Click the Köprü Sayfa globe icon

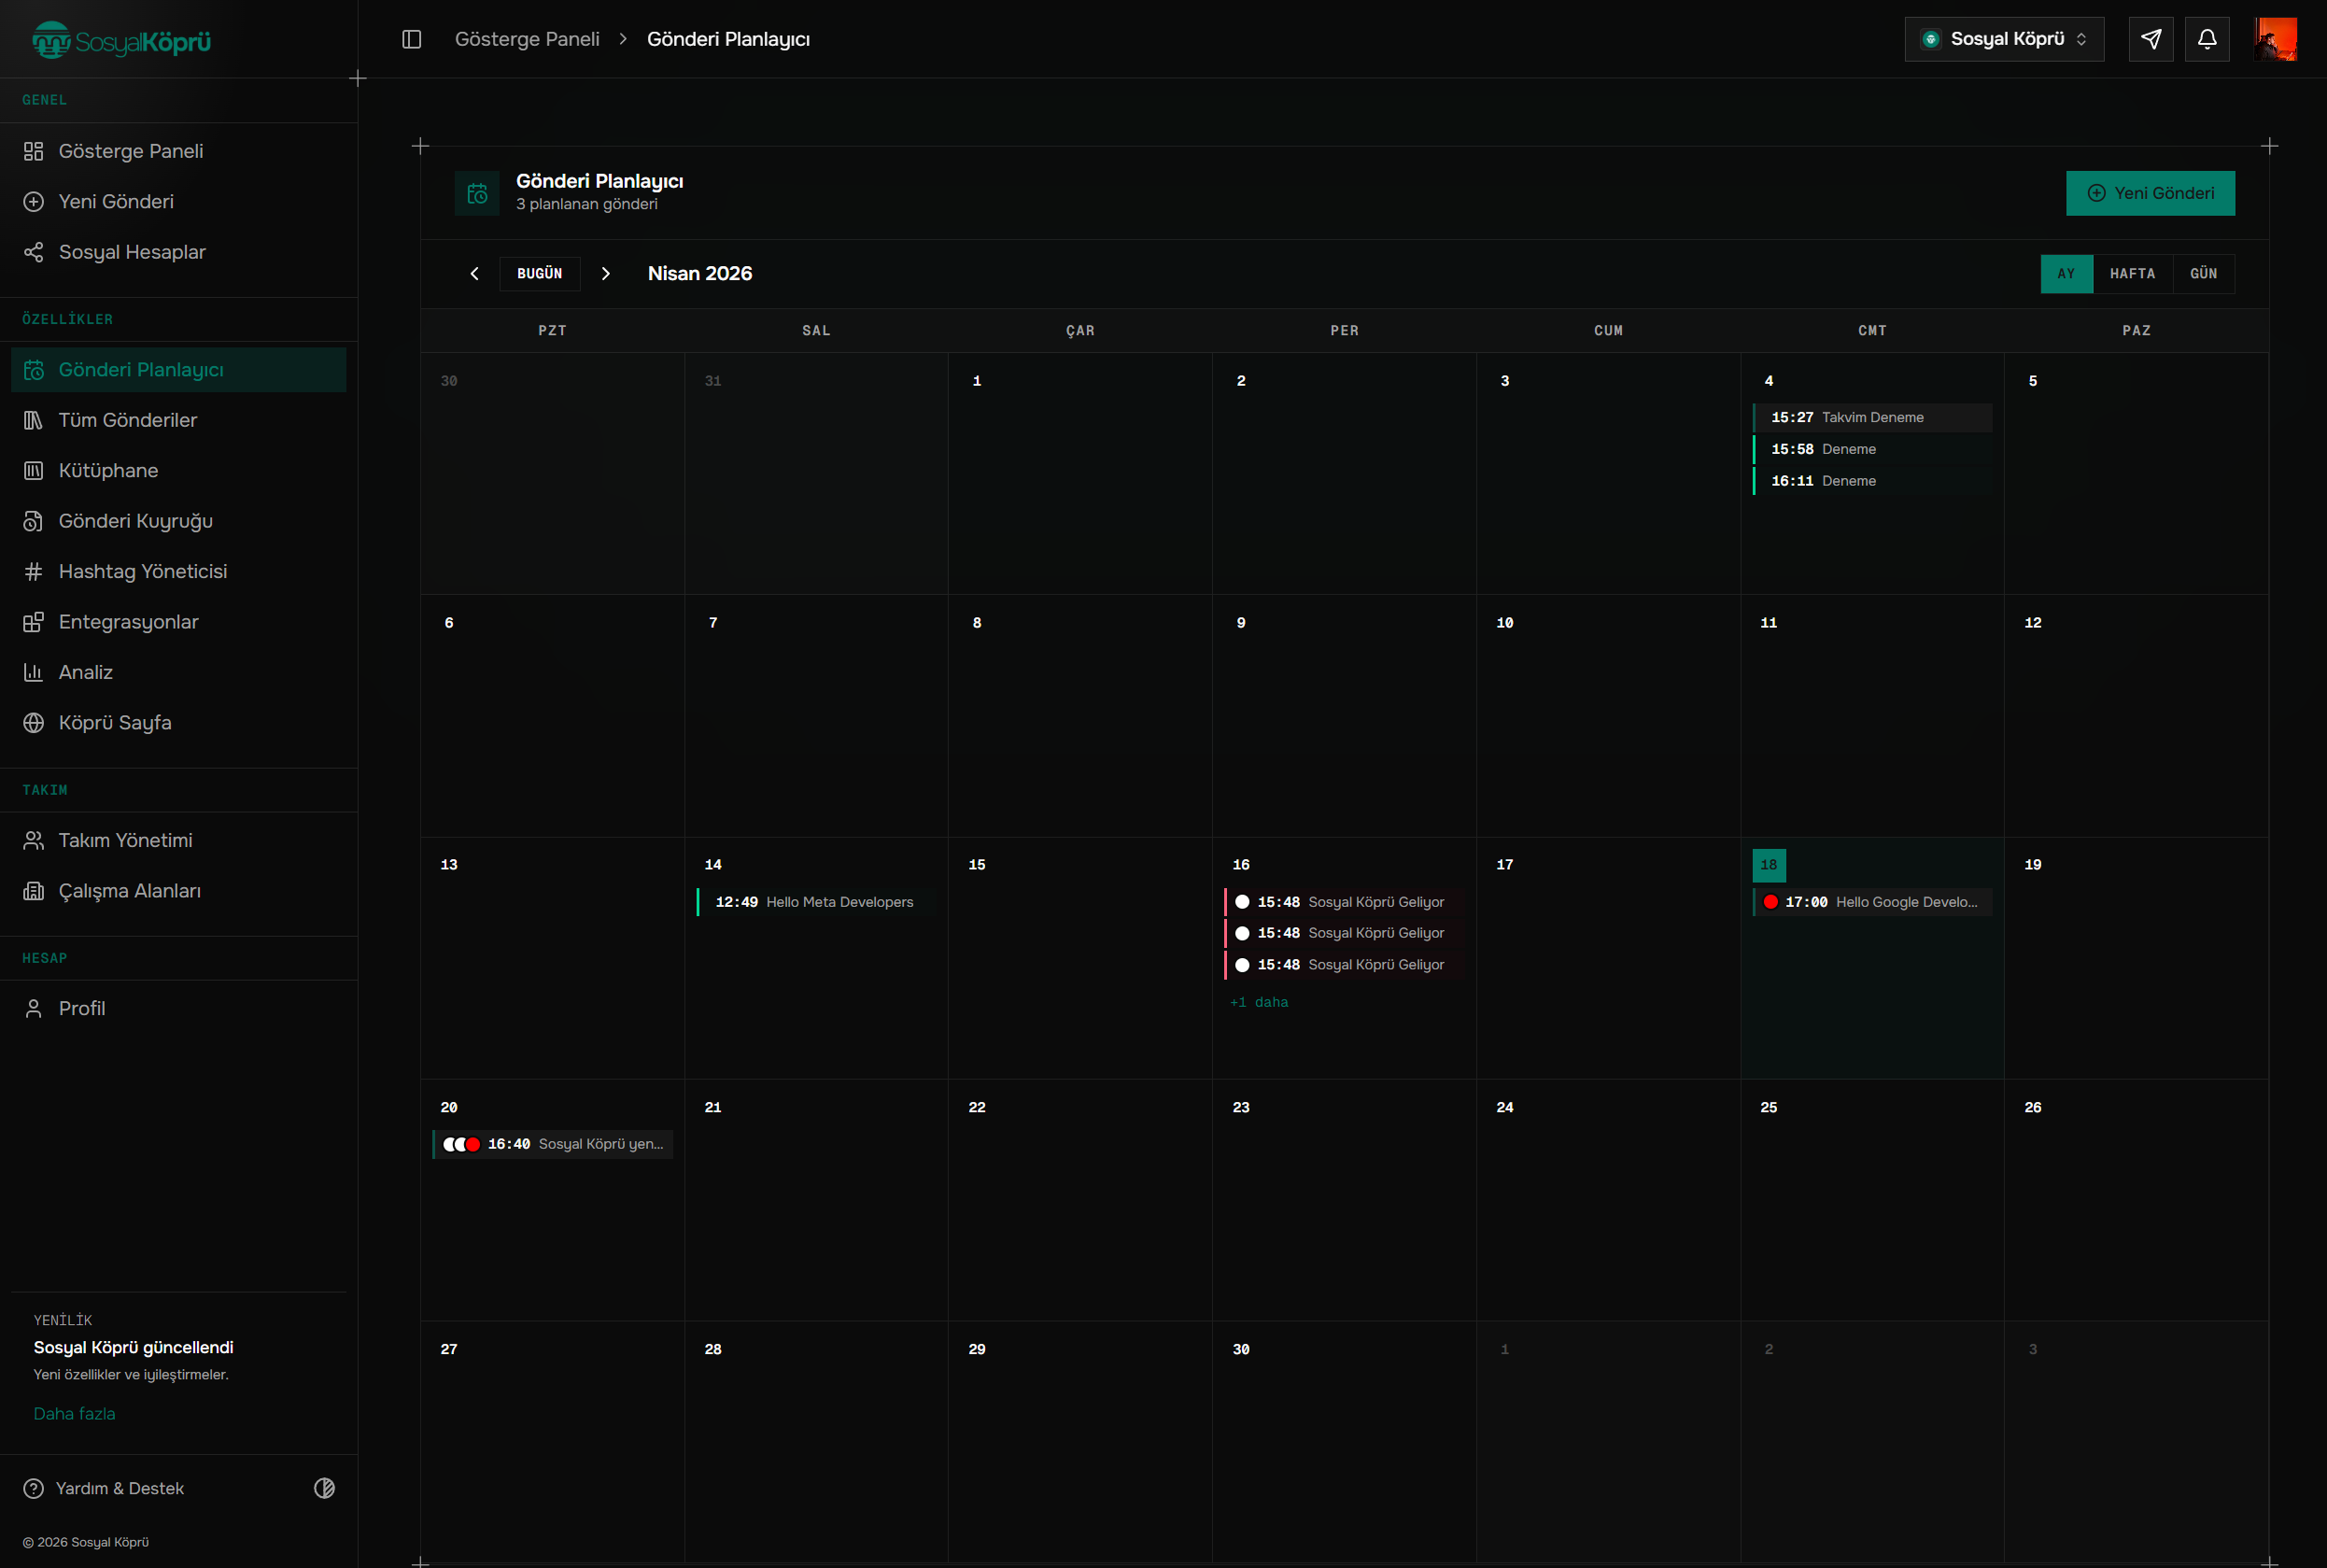point(33,723)
